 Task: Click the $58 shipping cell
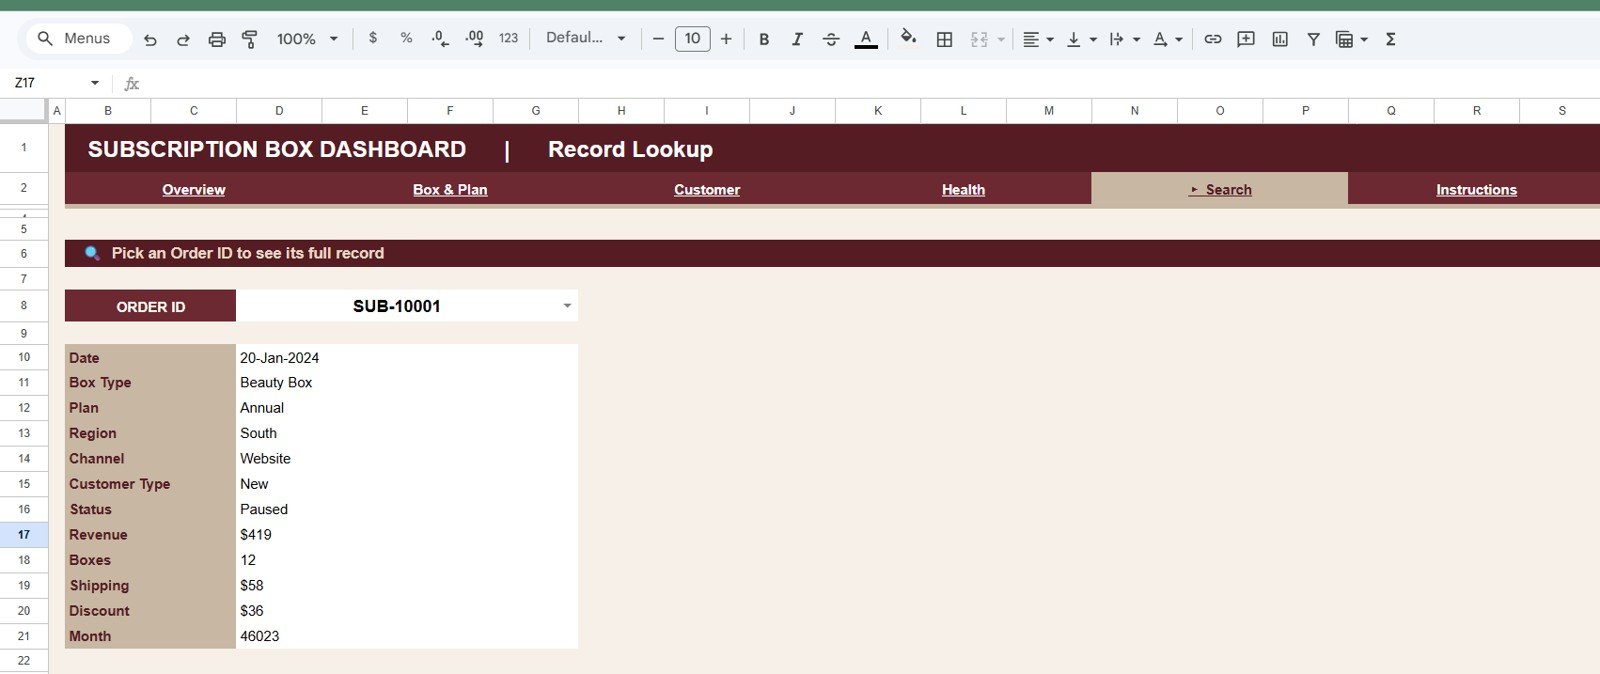[407, 585]
